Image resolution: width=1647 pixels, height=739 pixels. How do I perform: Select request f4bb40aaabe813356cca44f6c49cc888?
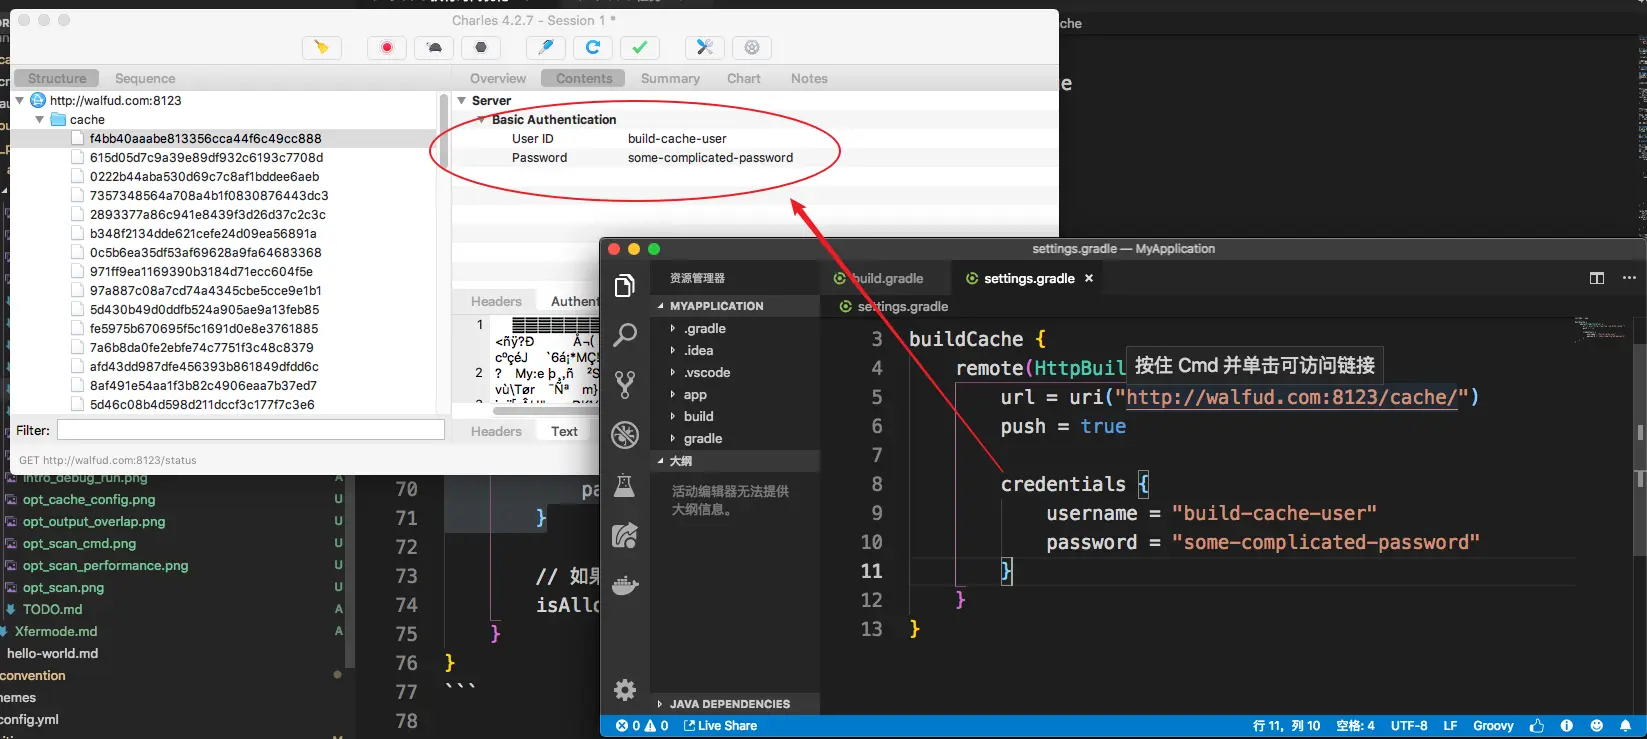pyautogui.click(x=205, y=138)
